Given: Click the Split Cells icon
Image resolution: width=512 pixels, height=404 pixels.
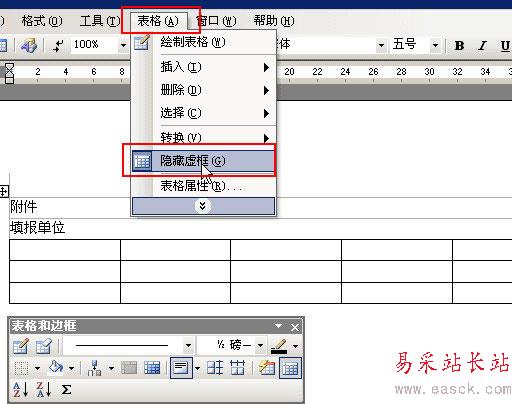Looking at the screenshot, I should click(152, 368).
